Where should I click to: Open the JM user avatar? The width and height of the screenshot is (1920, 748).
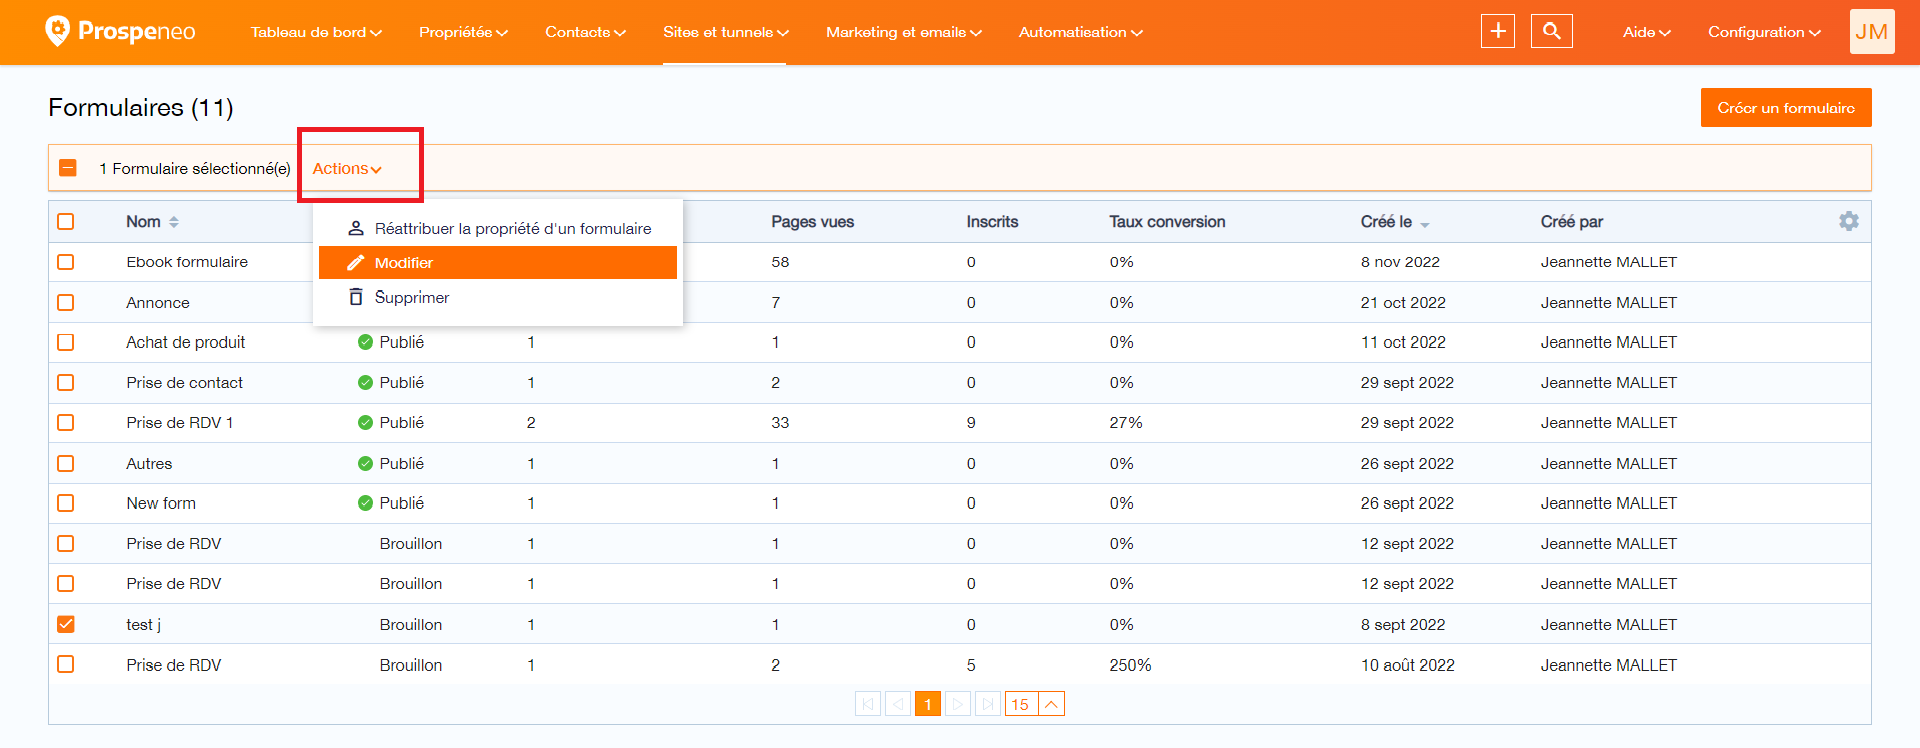coord(1872,31)
